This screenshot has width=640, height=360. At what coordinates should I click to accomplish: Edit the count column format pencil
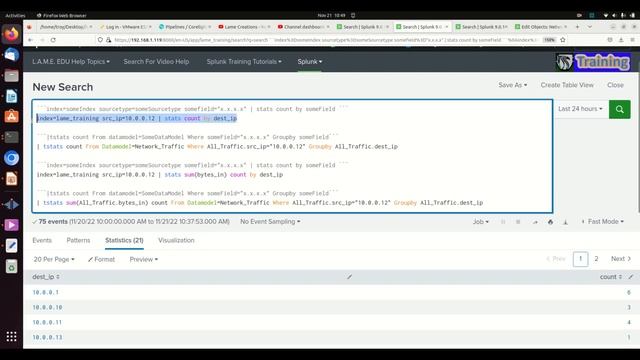coord(631,277)
